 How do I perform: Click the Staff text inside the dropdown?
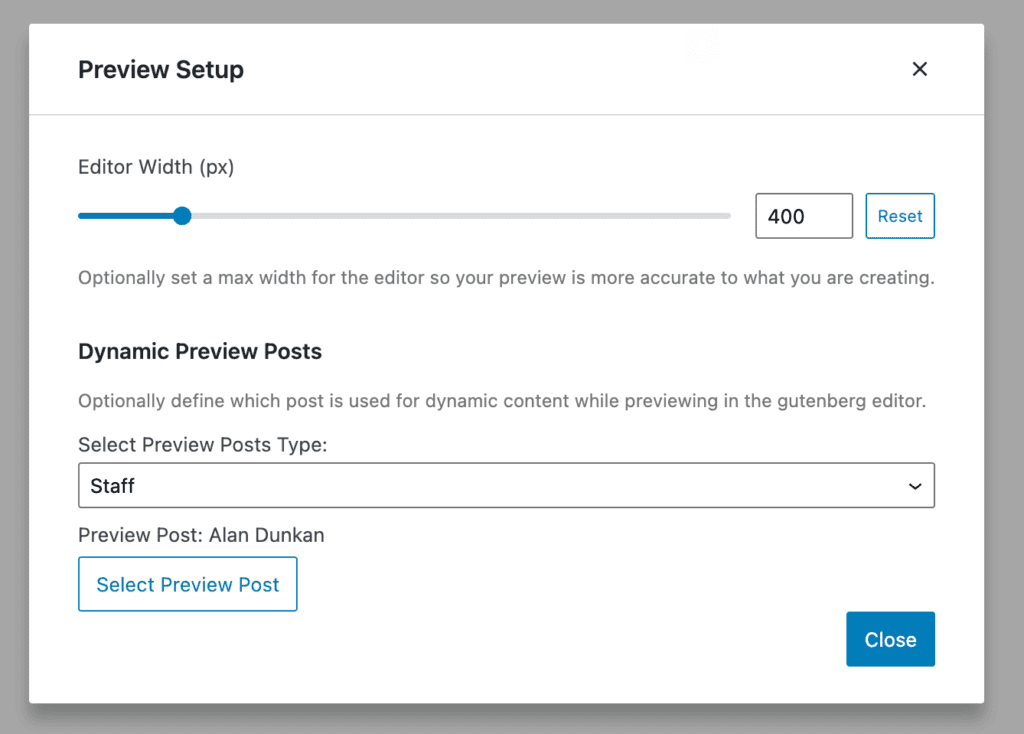[113, 486]
